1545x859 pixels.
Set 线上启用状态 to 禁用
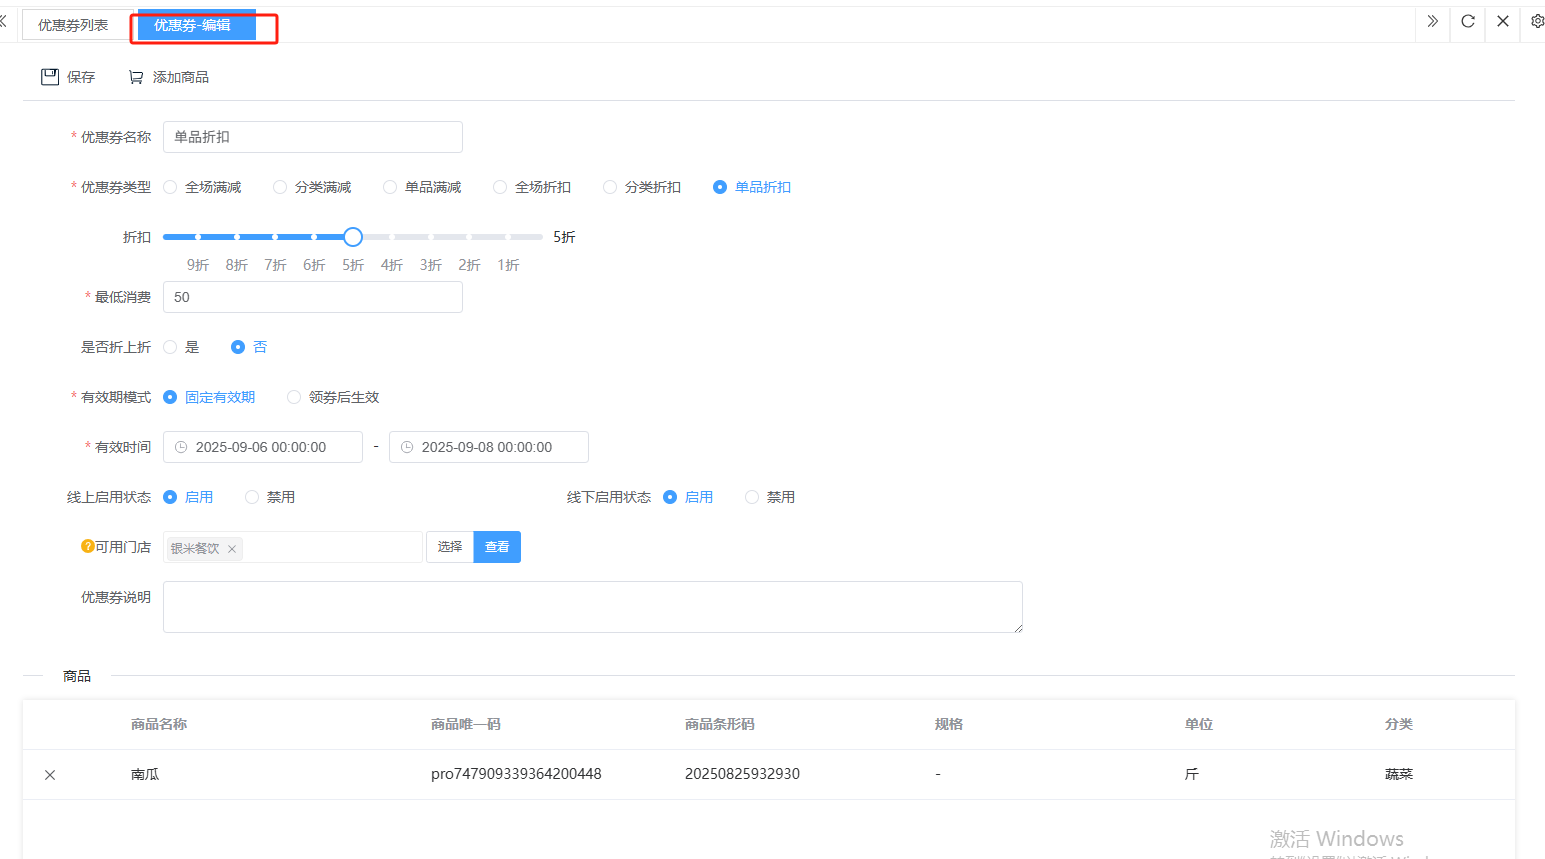[252, 497]
